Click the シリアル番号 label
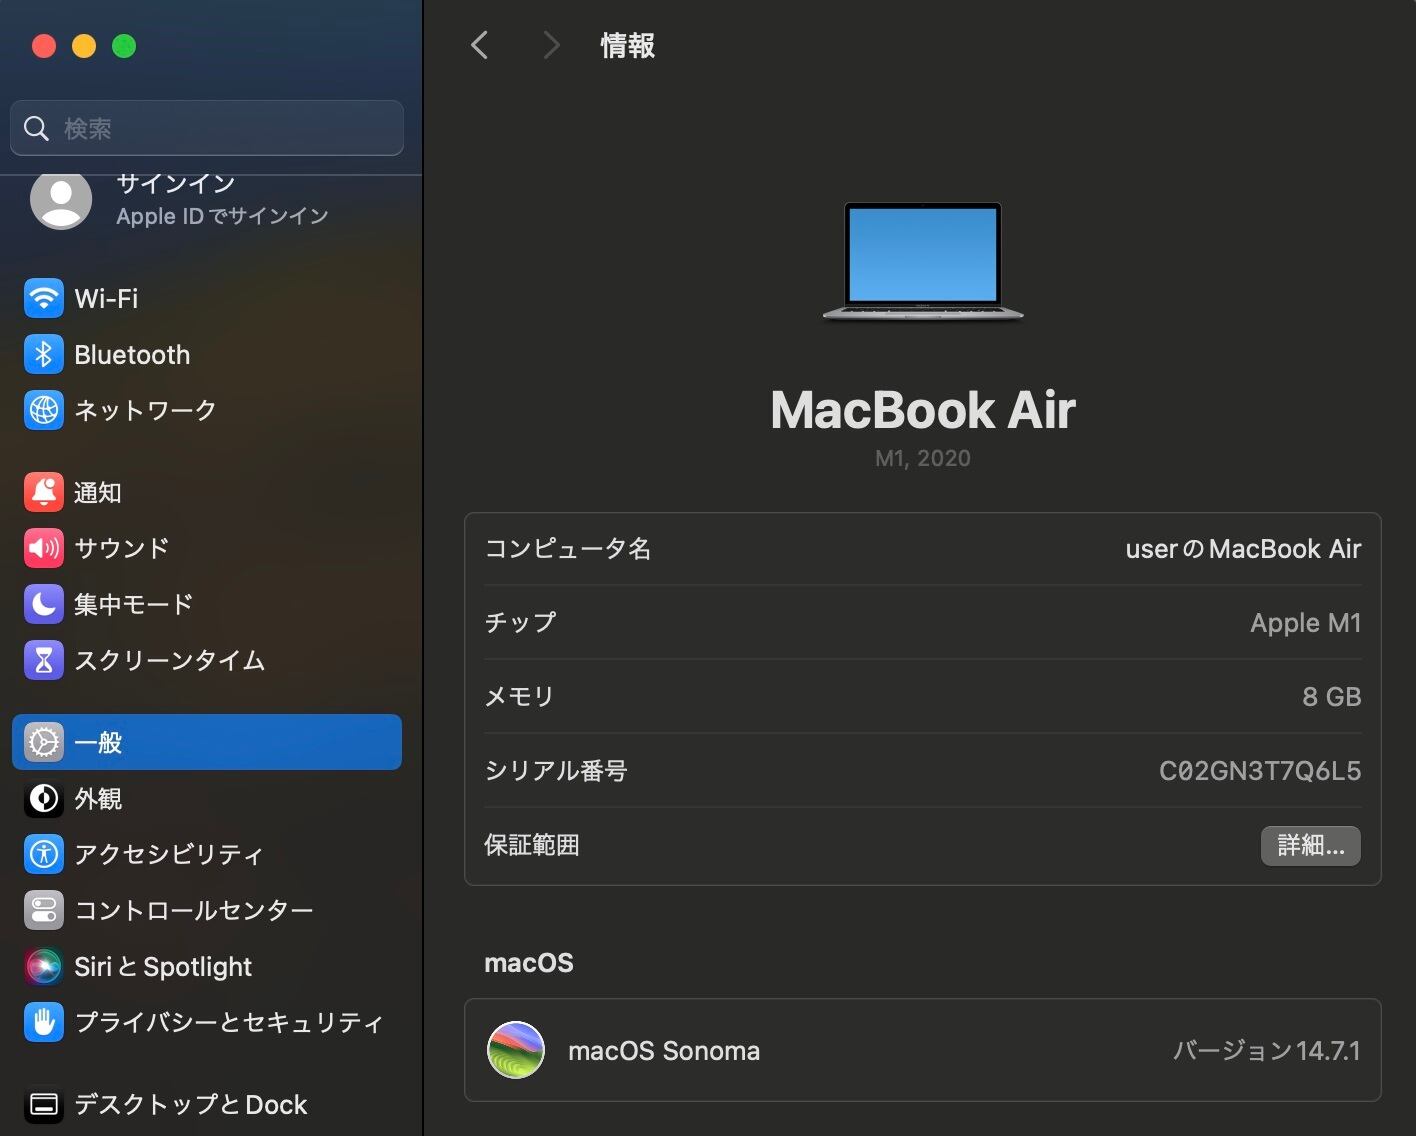Screen dimensions: 1416x1136 (556, 770)
